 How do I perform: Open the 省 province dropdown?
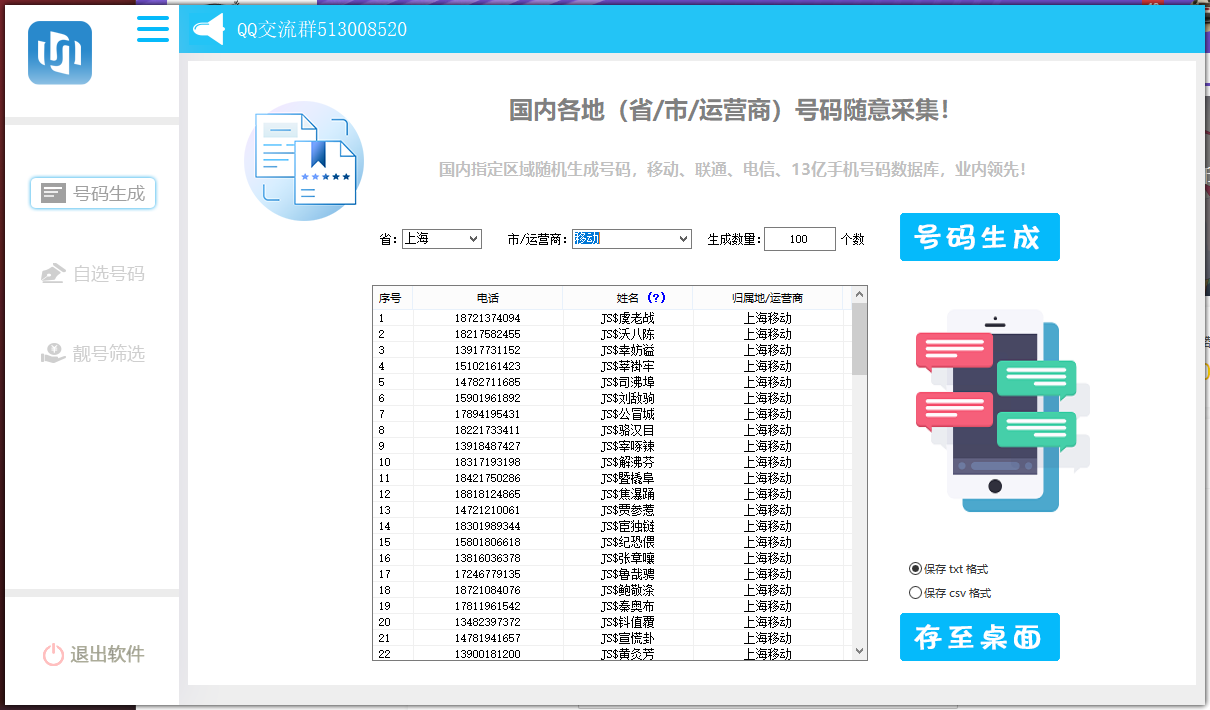pos(441,238)
